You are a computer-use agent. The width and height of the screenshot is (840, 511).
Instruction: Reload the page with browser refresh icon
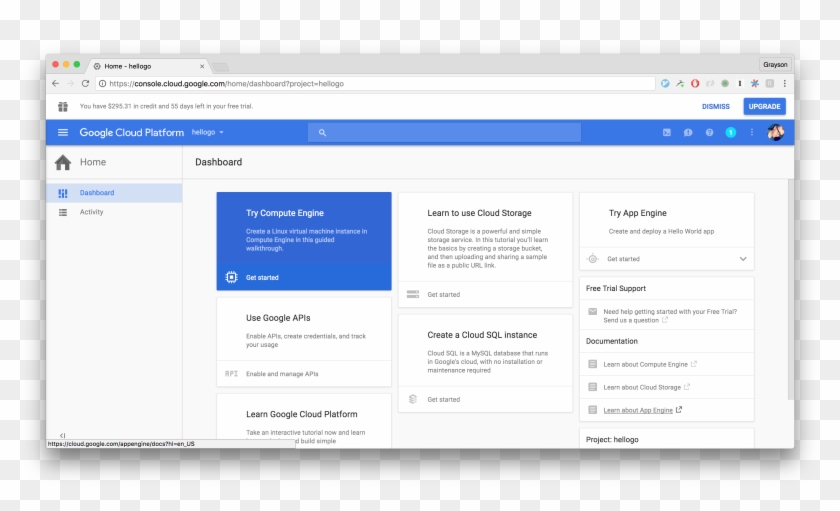(86, 84)
